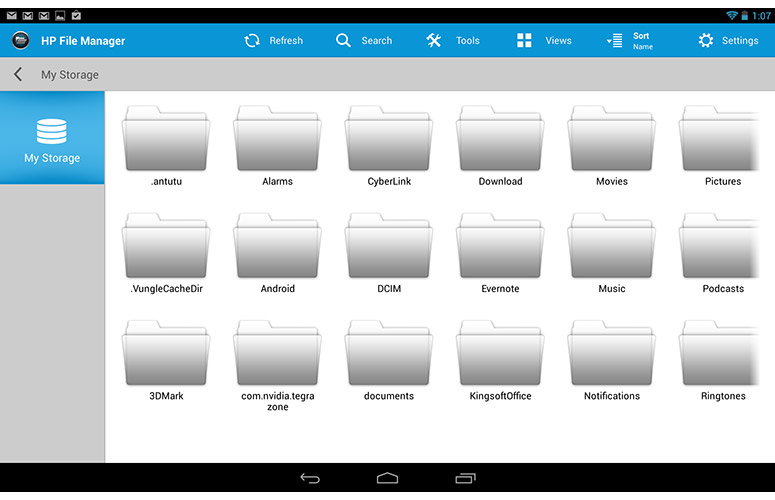The image size is (775, 500).
Task: Open the Tools wrench icon
Action: coord(433,41)
